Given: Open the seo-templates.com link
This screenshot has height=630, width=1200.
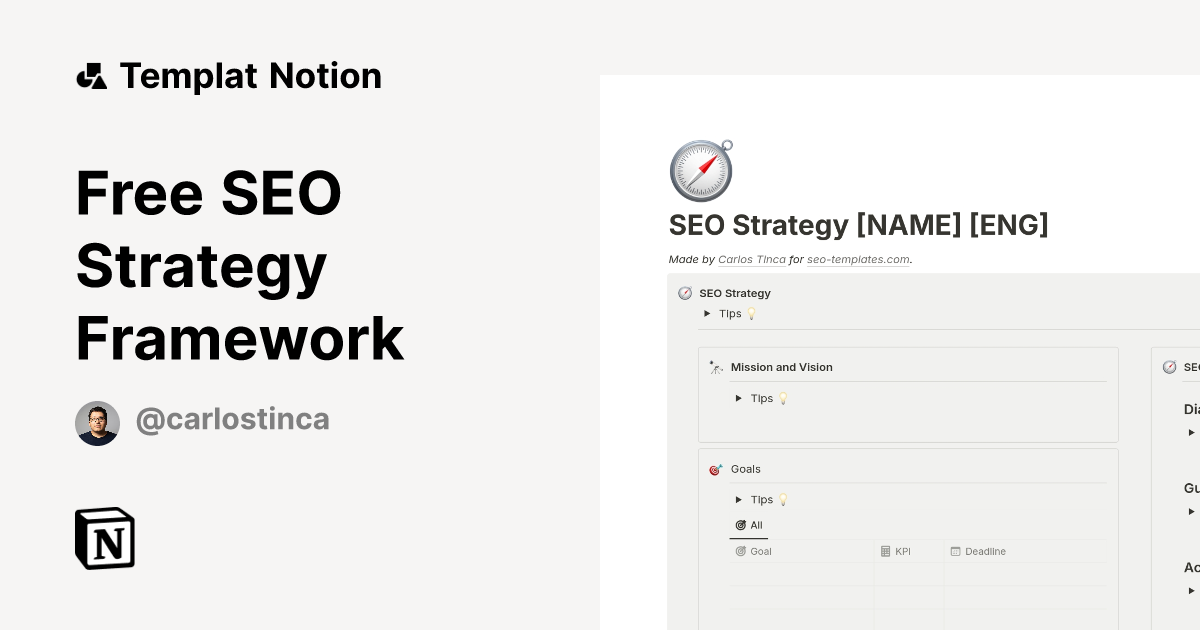Looking at the screenshot, I should point(857,259).
